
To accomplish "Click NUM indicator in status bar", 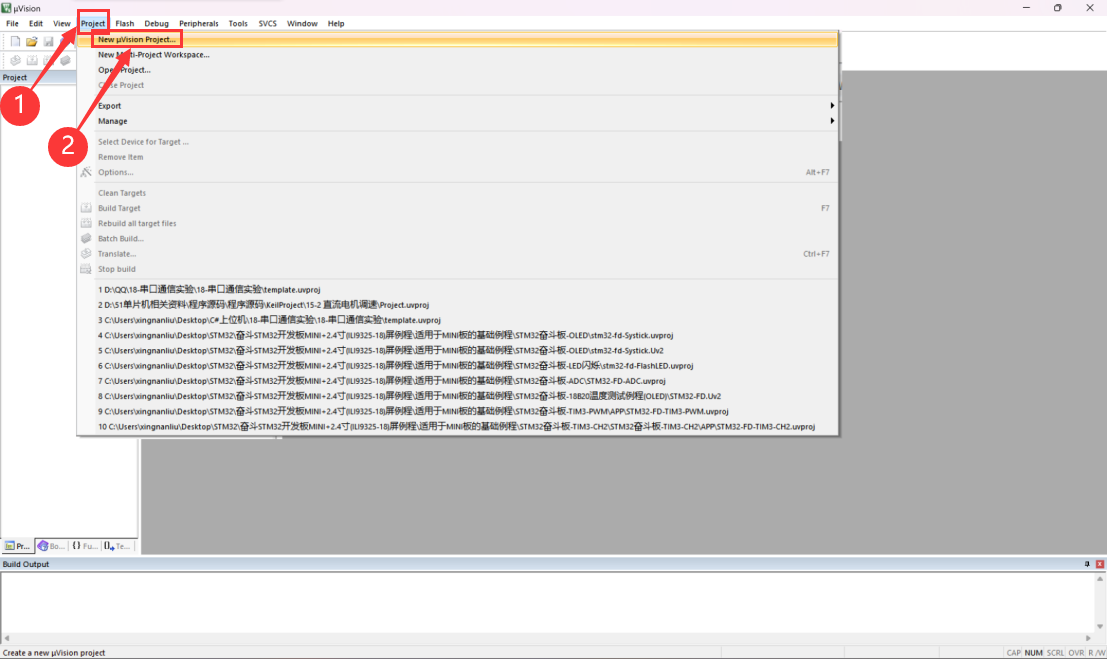I will (x=1033, y=653).
